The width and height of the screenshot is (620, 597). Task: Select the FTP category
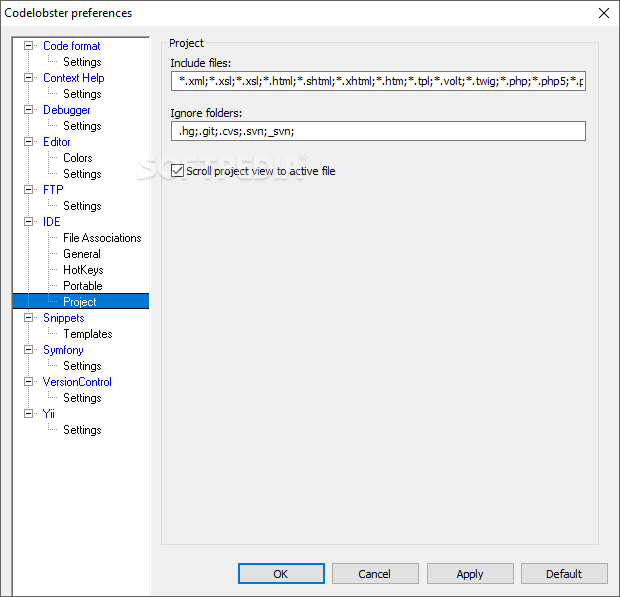[53, 190]
